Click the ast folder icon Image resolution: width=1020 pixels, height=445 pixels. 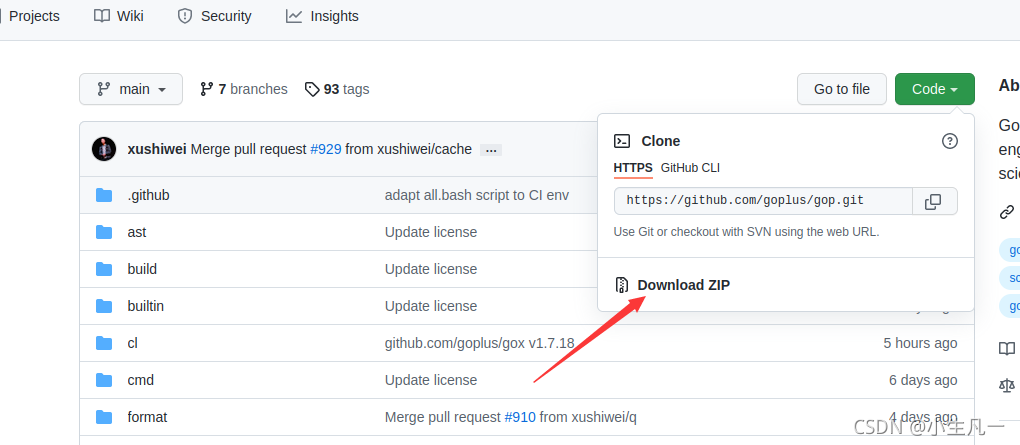click(x=104, y=232)
